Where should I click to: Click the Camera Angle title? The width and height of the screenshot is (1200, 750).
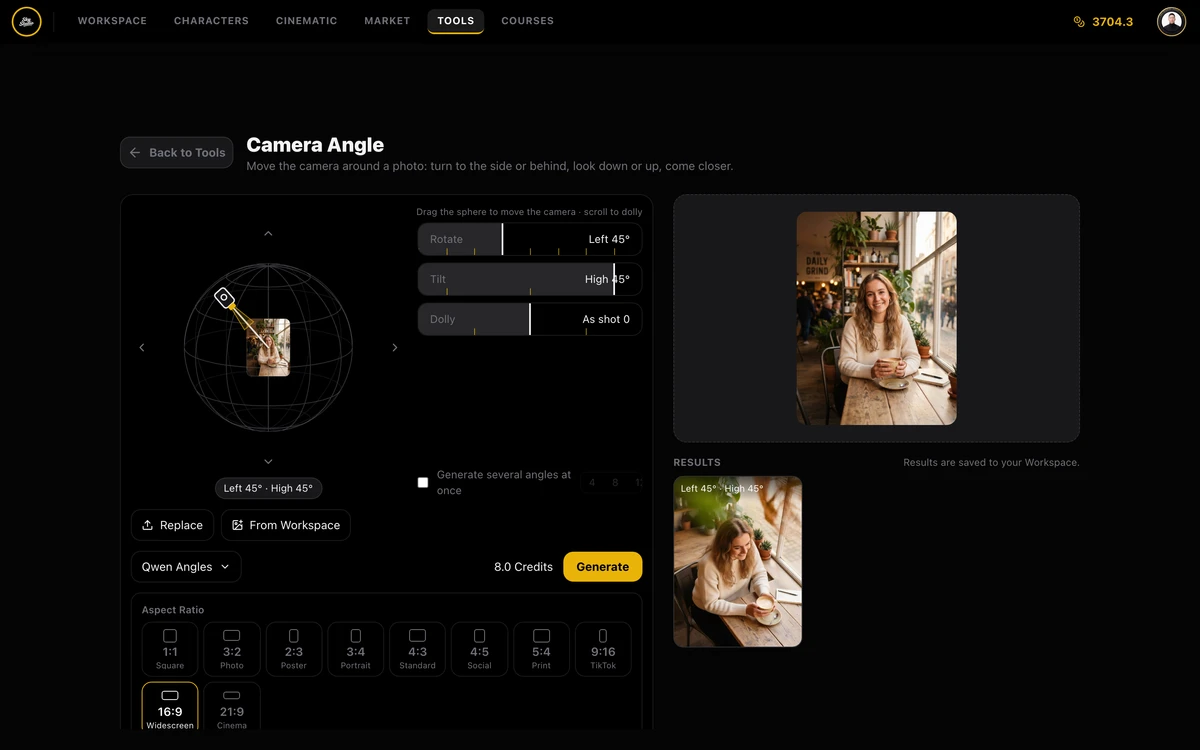[x=315, y=145]
